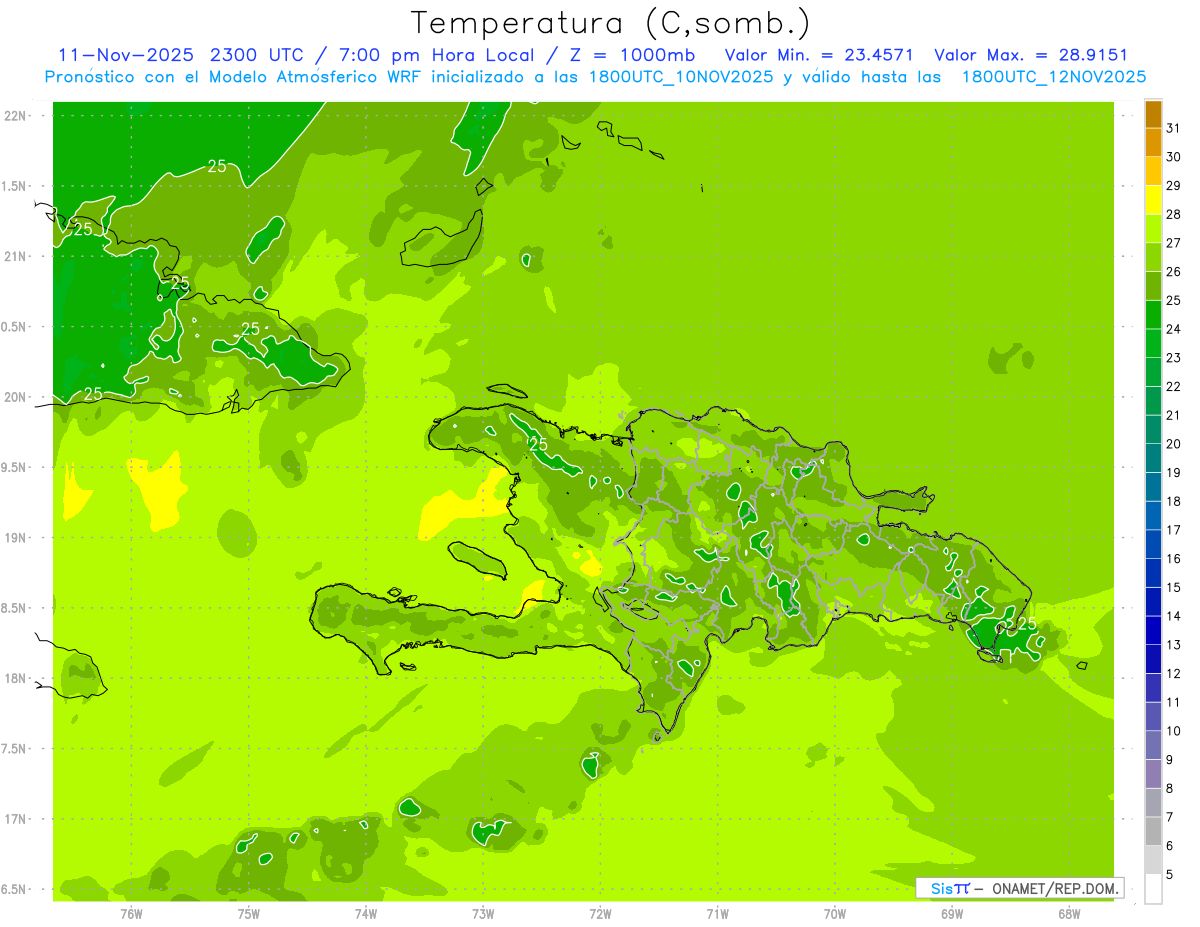This screenshot has width=1200, height=927.
Task: Click the lime swatch between 27 and 28
Action: point(1153,228)
